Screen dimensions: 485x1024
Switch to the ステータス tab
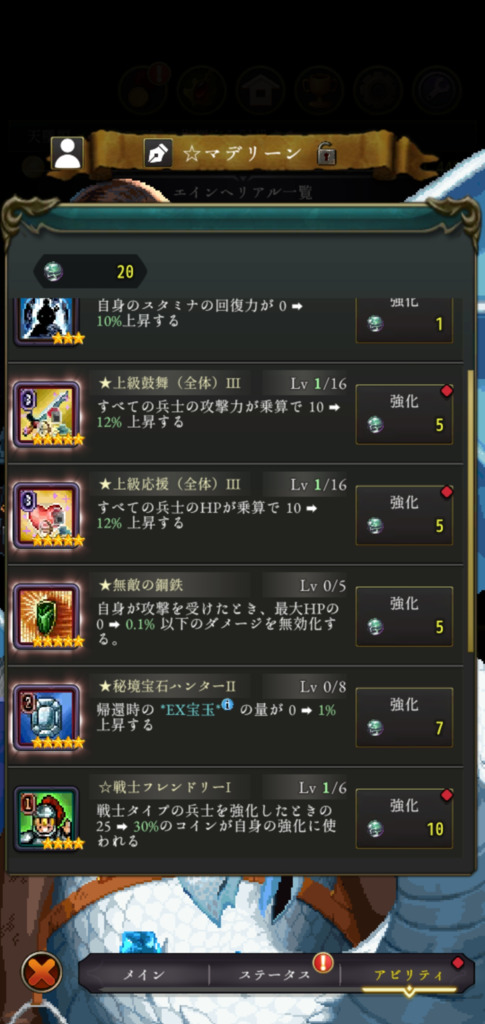[x=274, y=975]
